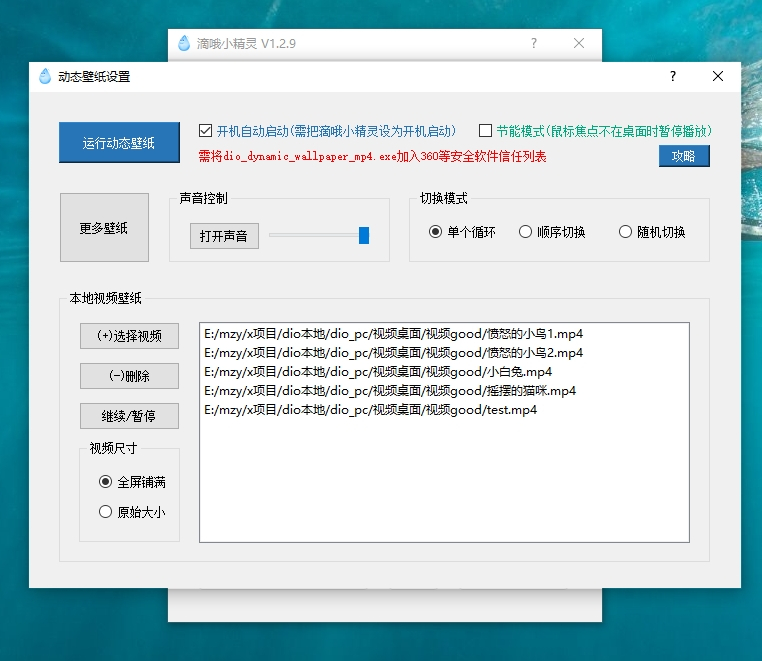Click the 打开声音 button
The width and height of the screenshot is (762, 661).
coord(224,236)
